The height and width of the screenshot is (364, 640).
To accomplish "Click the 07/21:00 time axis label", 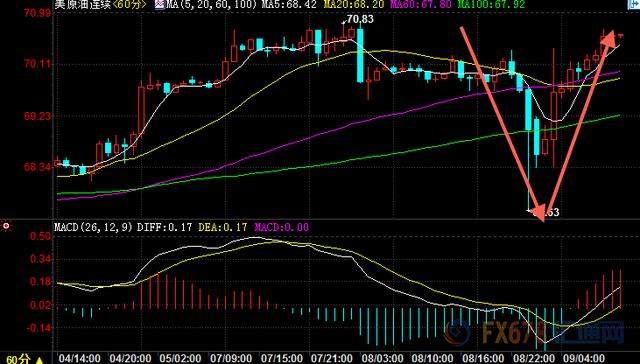I will click(331, 359).
